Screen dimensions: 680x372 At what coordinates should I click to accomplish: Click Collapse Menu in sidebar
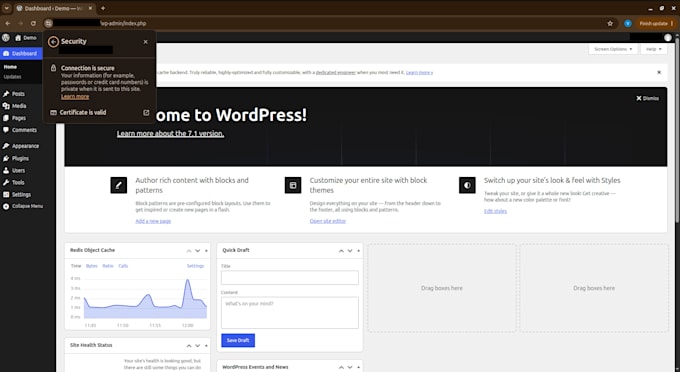[23, 206]
